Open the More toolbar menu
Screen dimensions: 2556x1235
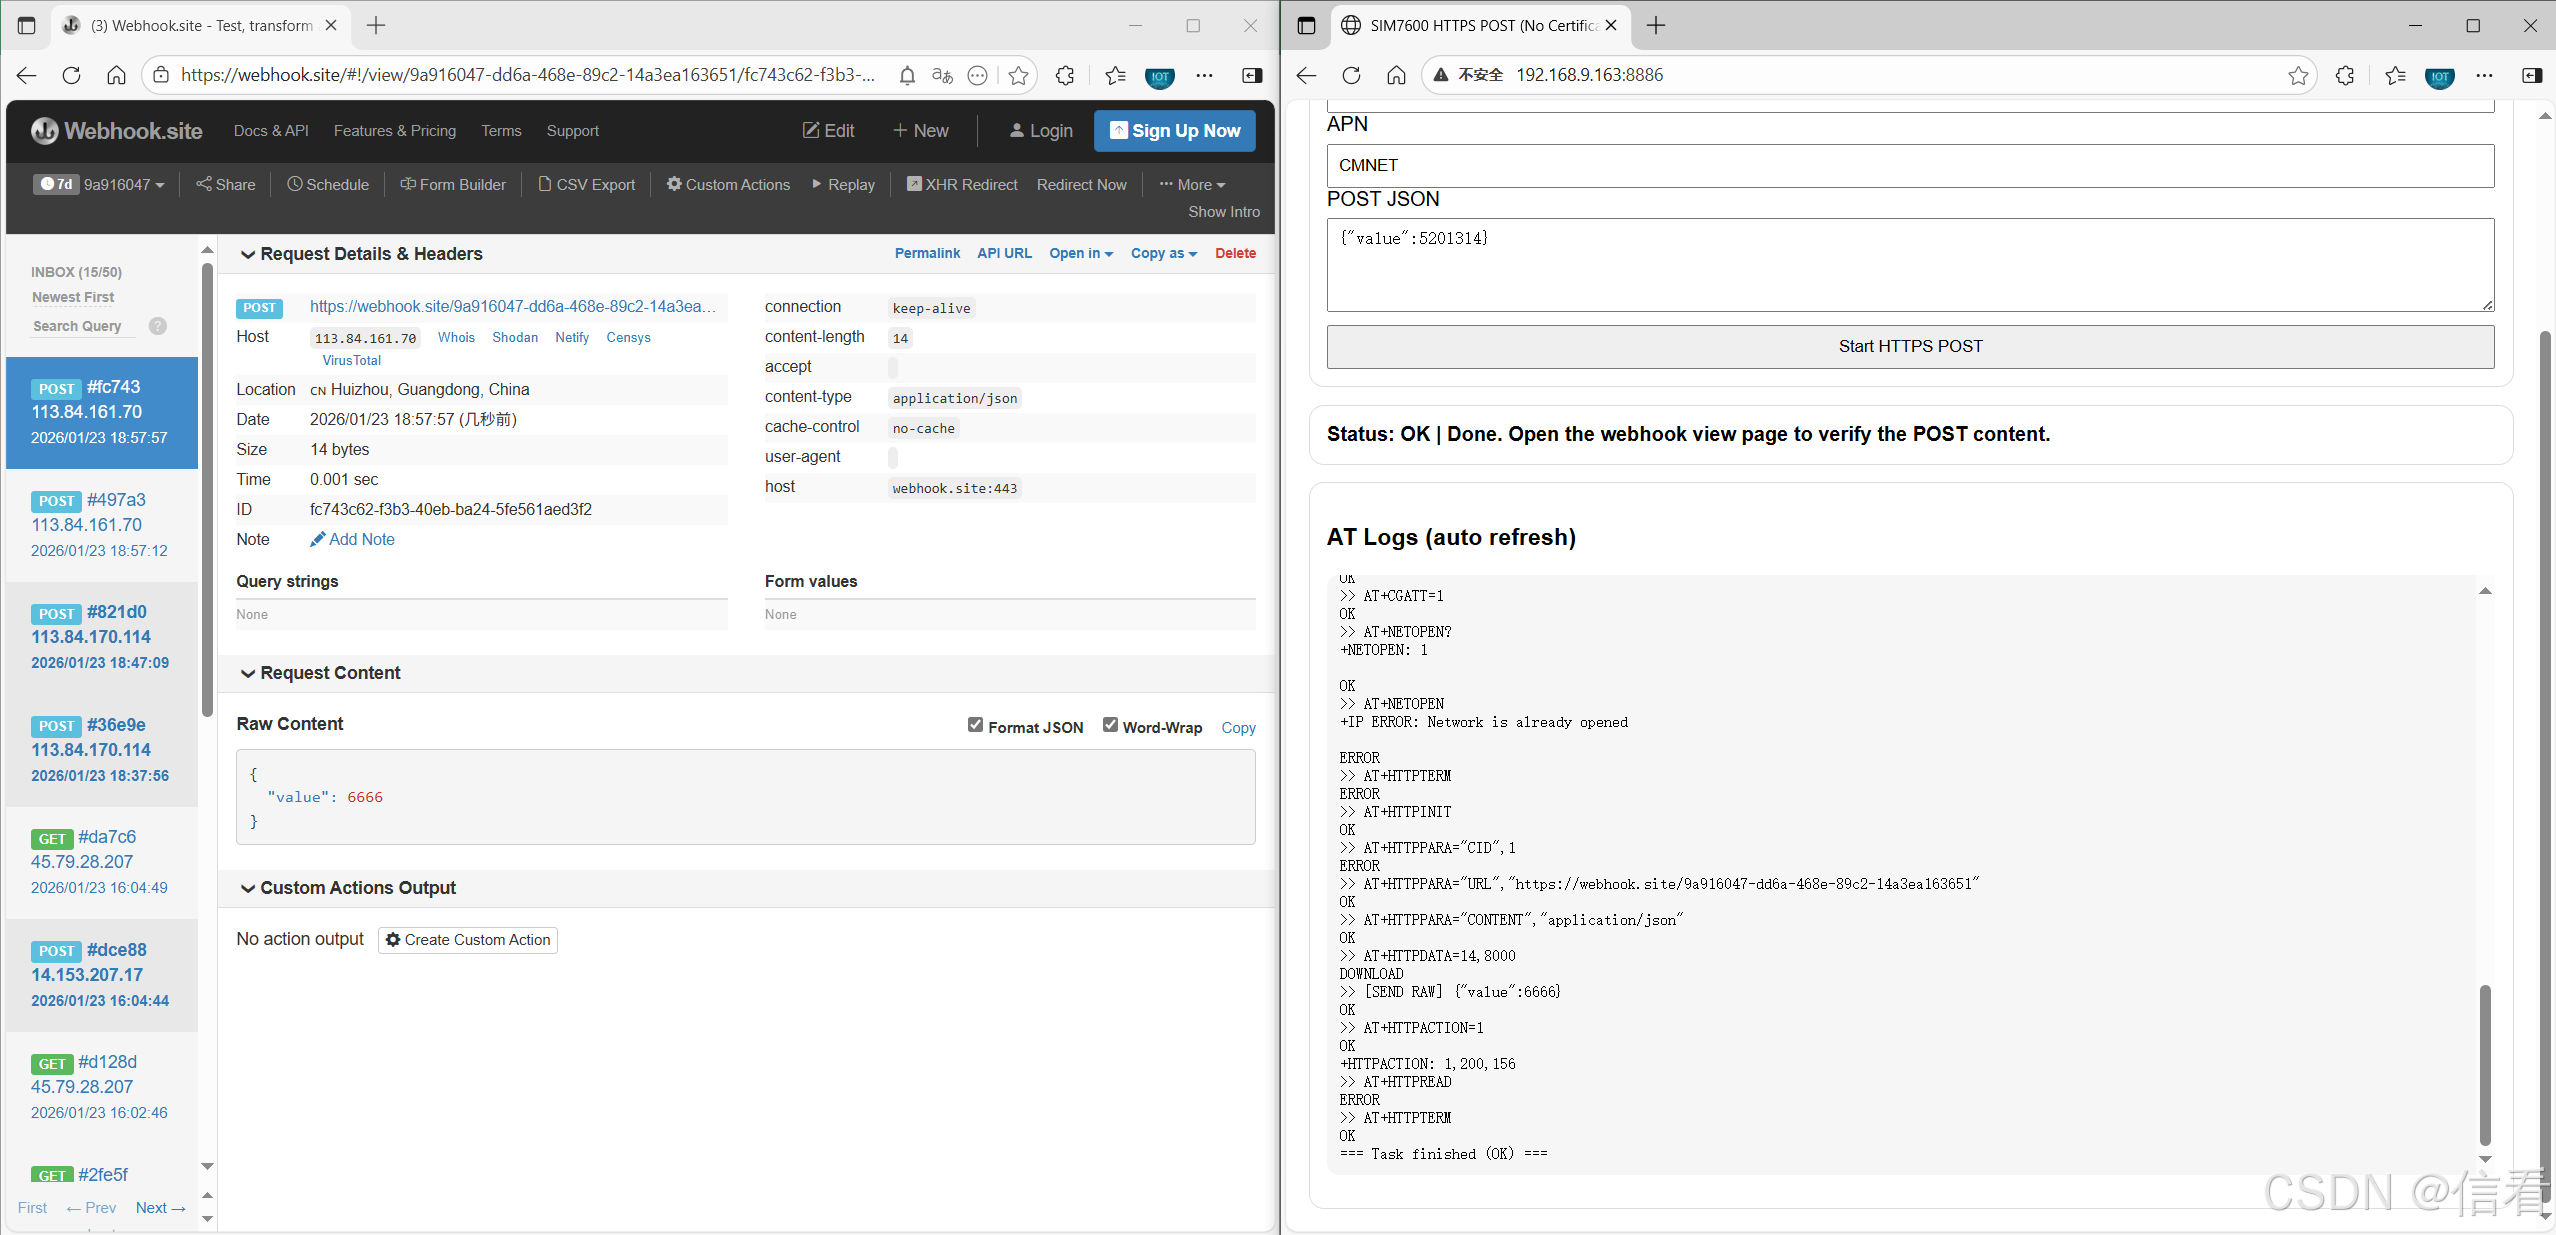1192,184
